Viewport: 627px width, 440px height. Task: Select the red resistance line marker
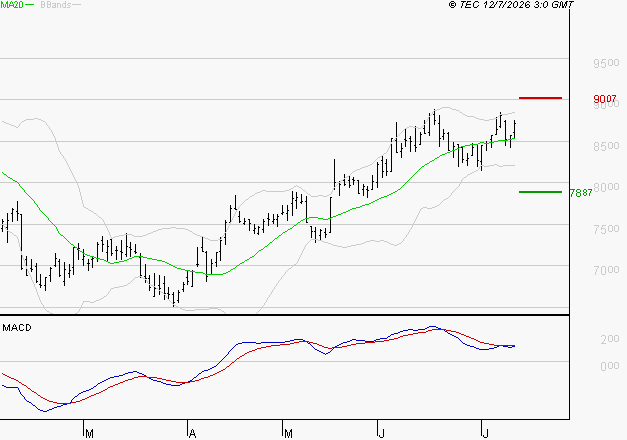(540, 98)
